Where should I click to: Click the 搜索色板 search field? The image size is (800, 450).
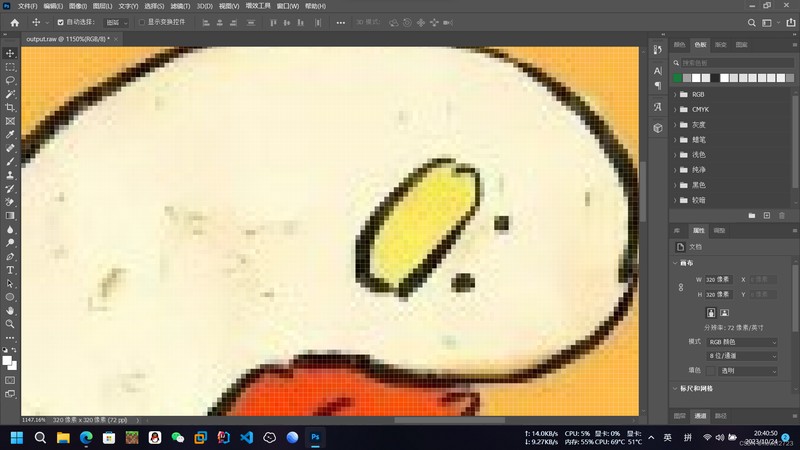point(738,63)
